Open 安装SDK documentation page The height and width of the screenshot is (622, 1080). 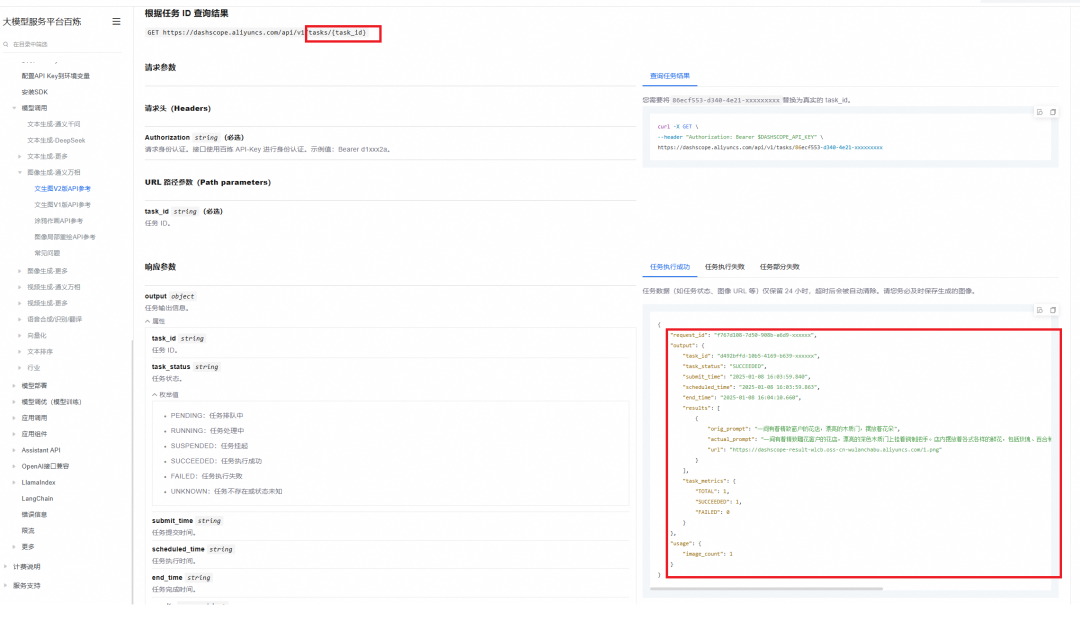pyautogui.click(x=34, y=92)
